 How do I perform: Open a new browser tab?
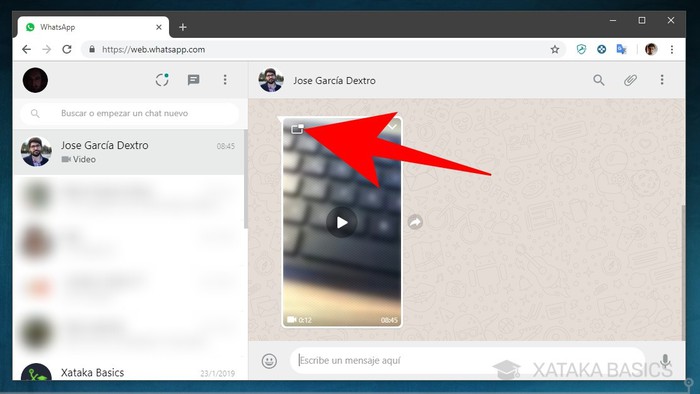(183, 27)
